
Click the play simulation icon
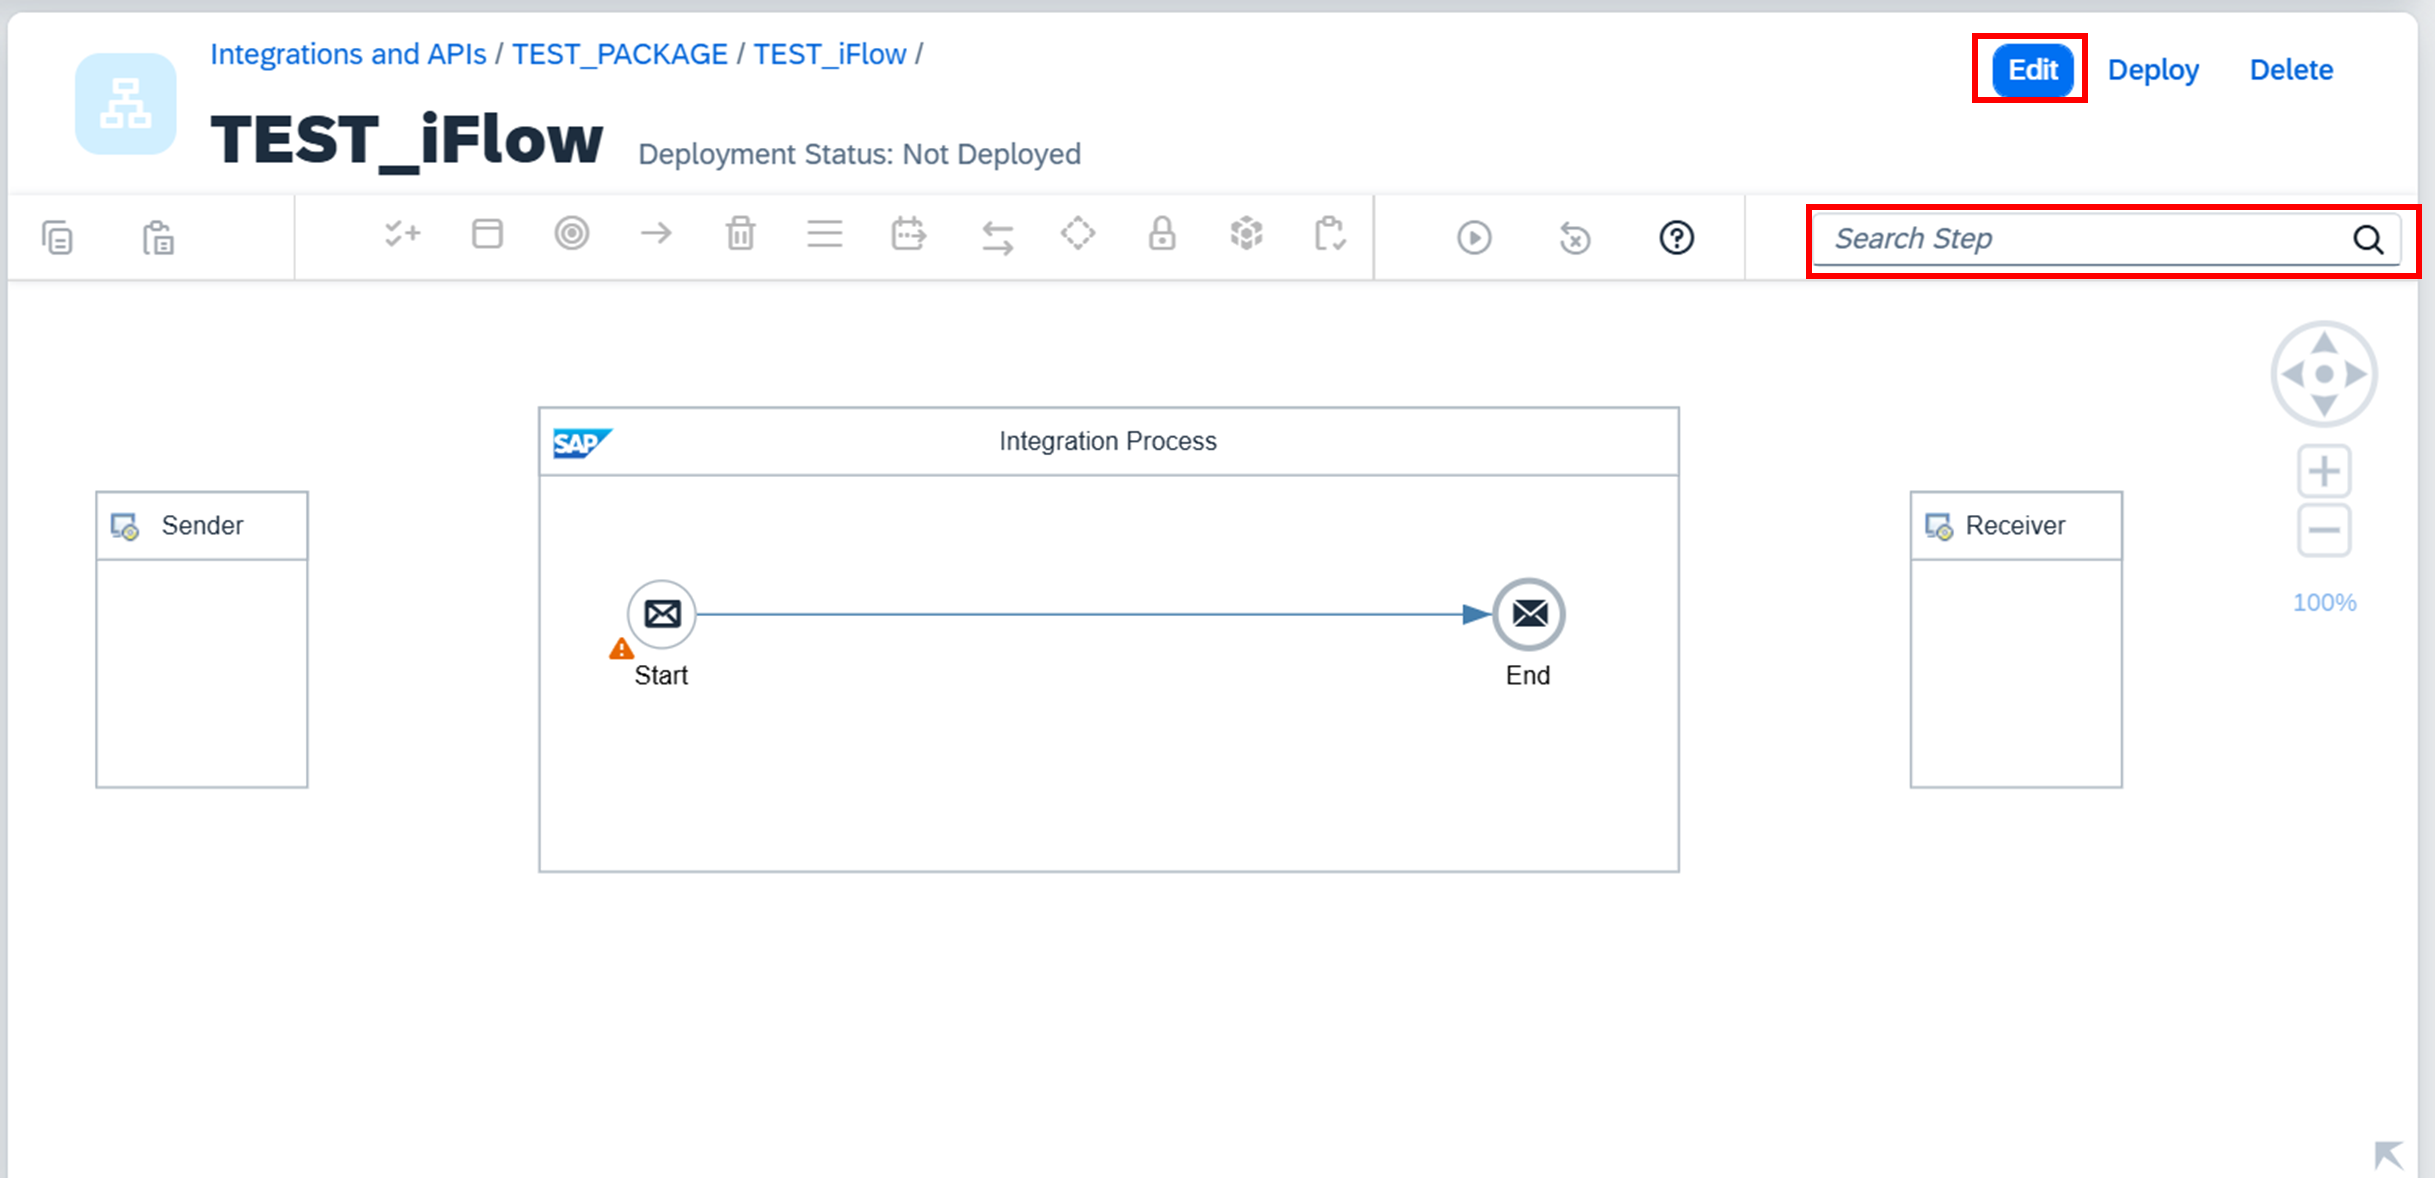click(x=1473, y=238)
